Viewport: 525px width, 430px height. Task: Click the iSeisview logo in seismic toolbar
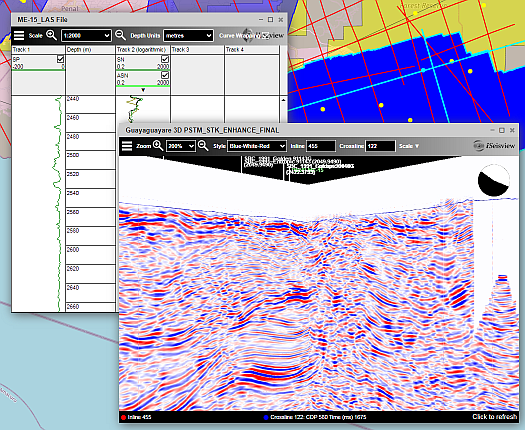(x=494, y=145)
